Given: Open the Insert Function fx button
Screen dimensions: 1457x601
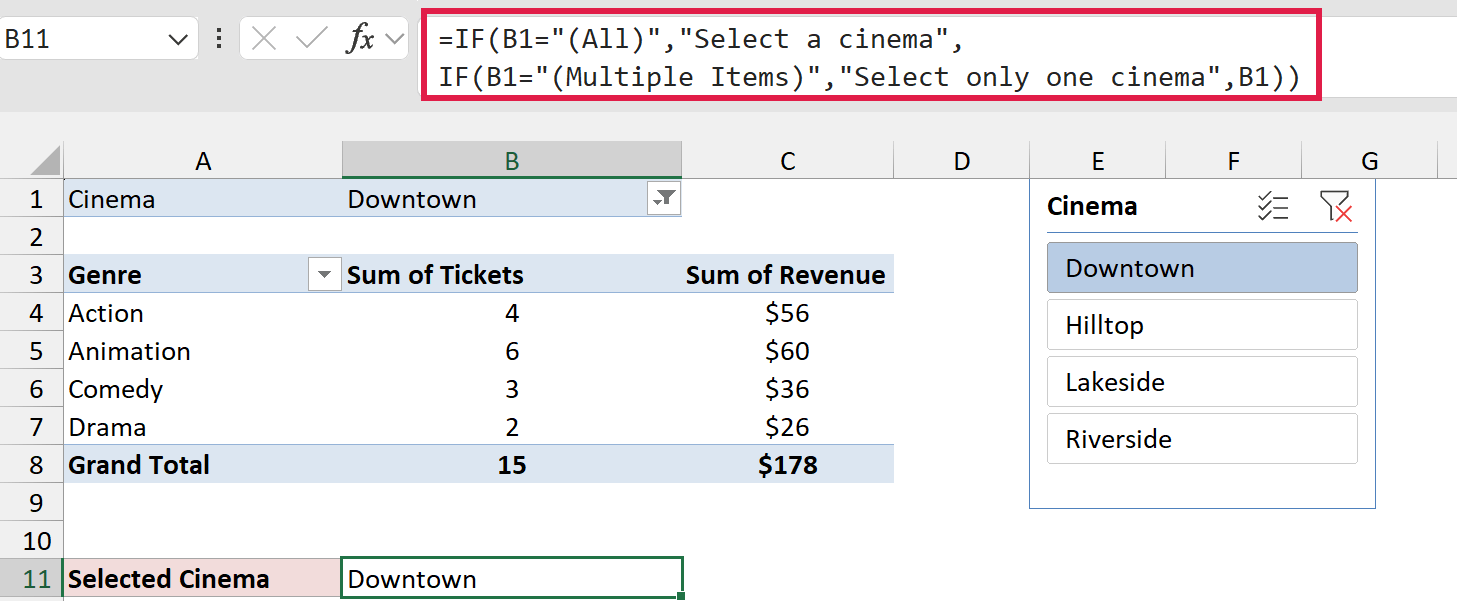Looking at the screenshot, I should coord(360,40).
